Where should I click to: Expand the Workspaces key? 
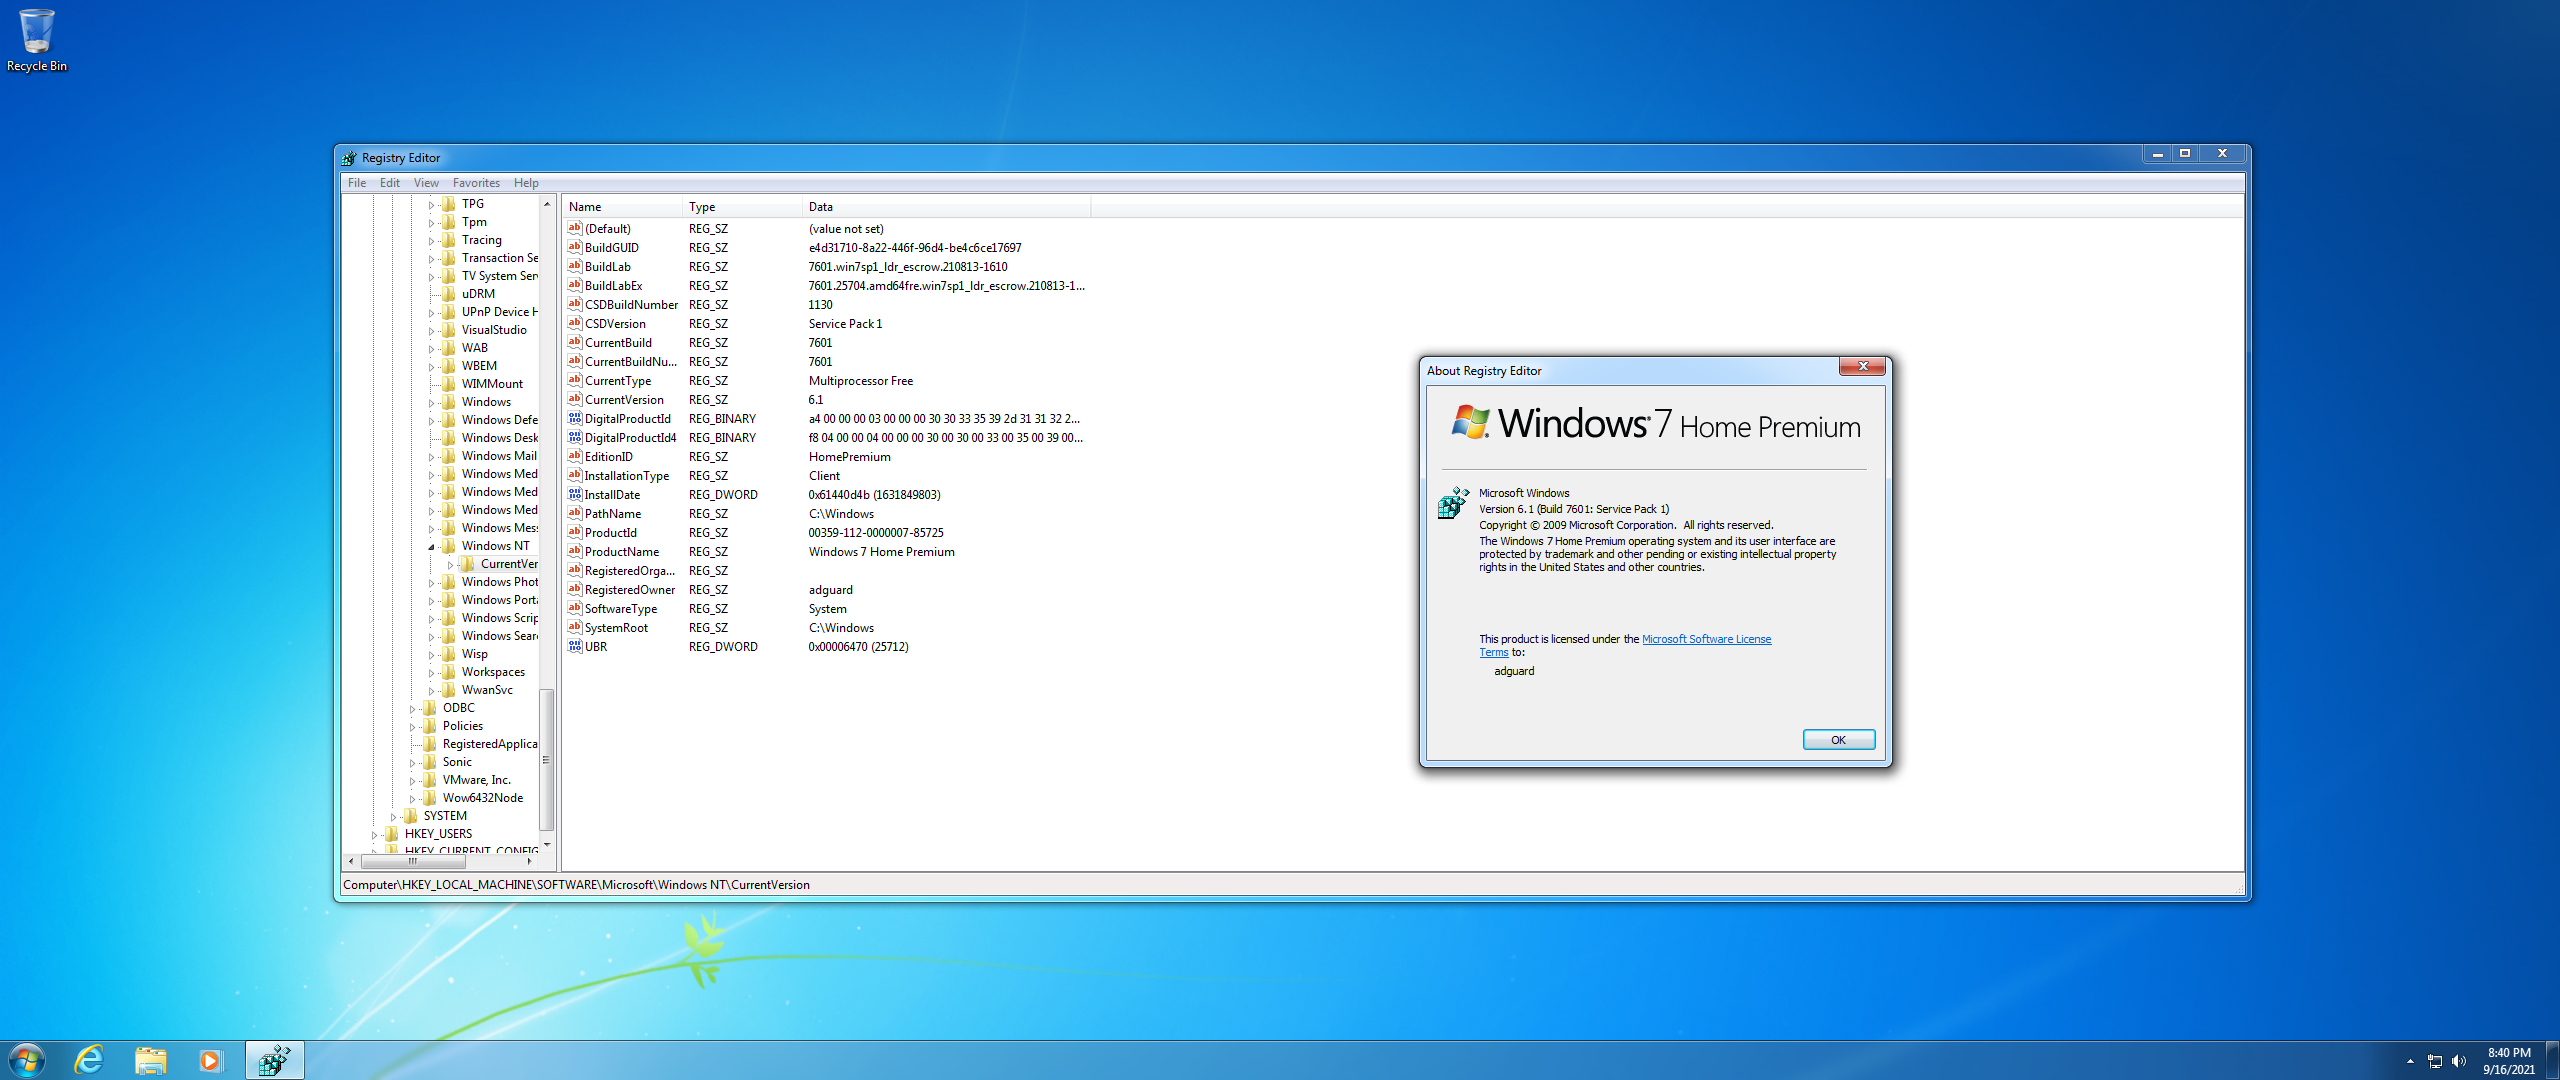pos(431,673)
